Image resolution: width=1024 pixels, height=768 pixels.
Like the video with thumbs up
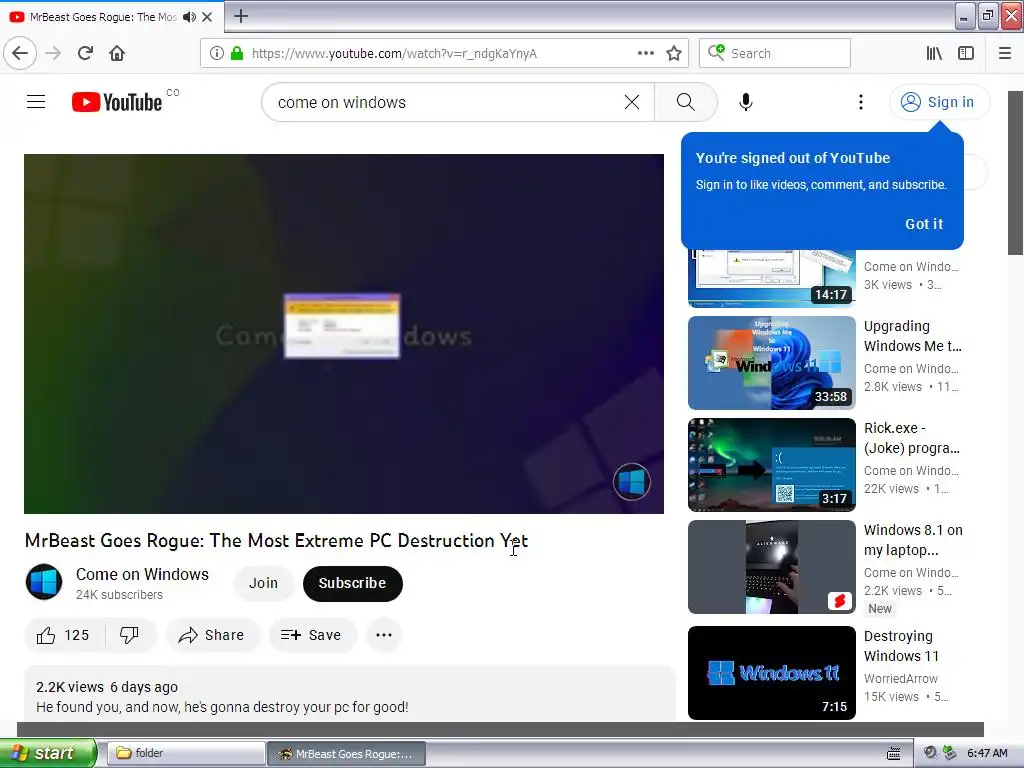pyautogui.click(x=64, y=635)
